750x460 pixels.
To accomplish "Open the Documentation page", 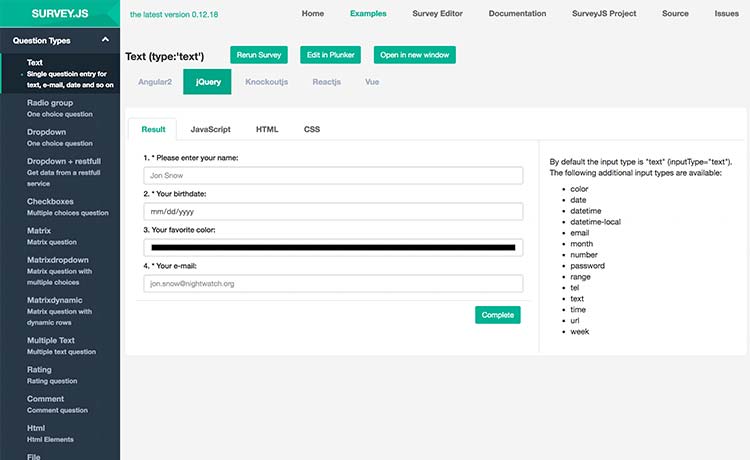I will tap(517, 13).
